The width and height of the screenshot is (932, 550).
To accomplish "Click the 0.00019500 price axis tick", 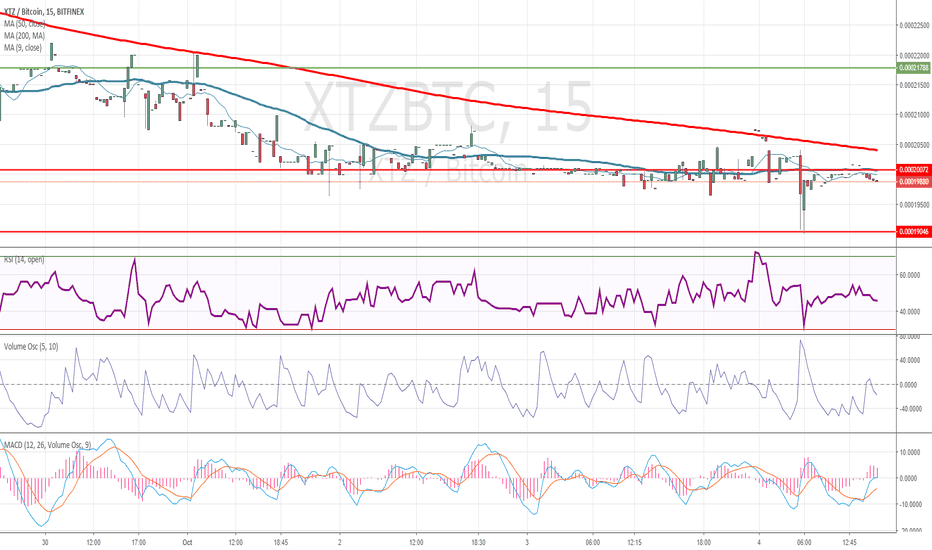I will [914, 205].
